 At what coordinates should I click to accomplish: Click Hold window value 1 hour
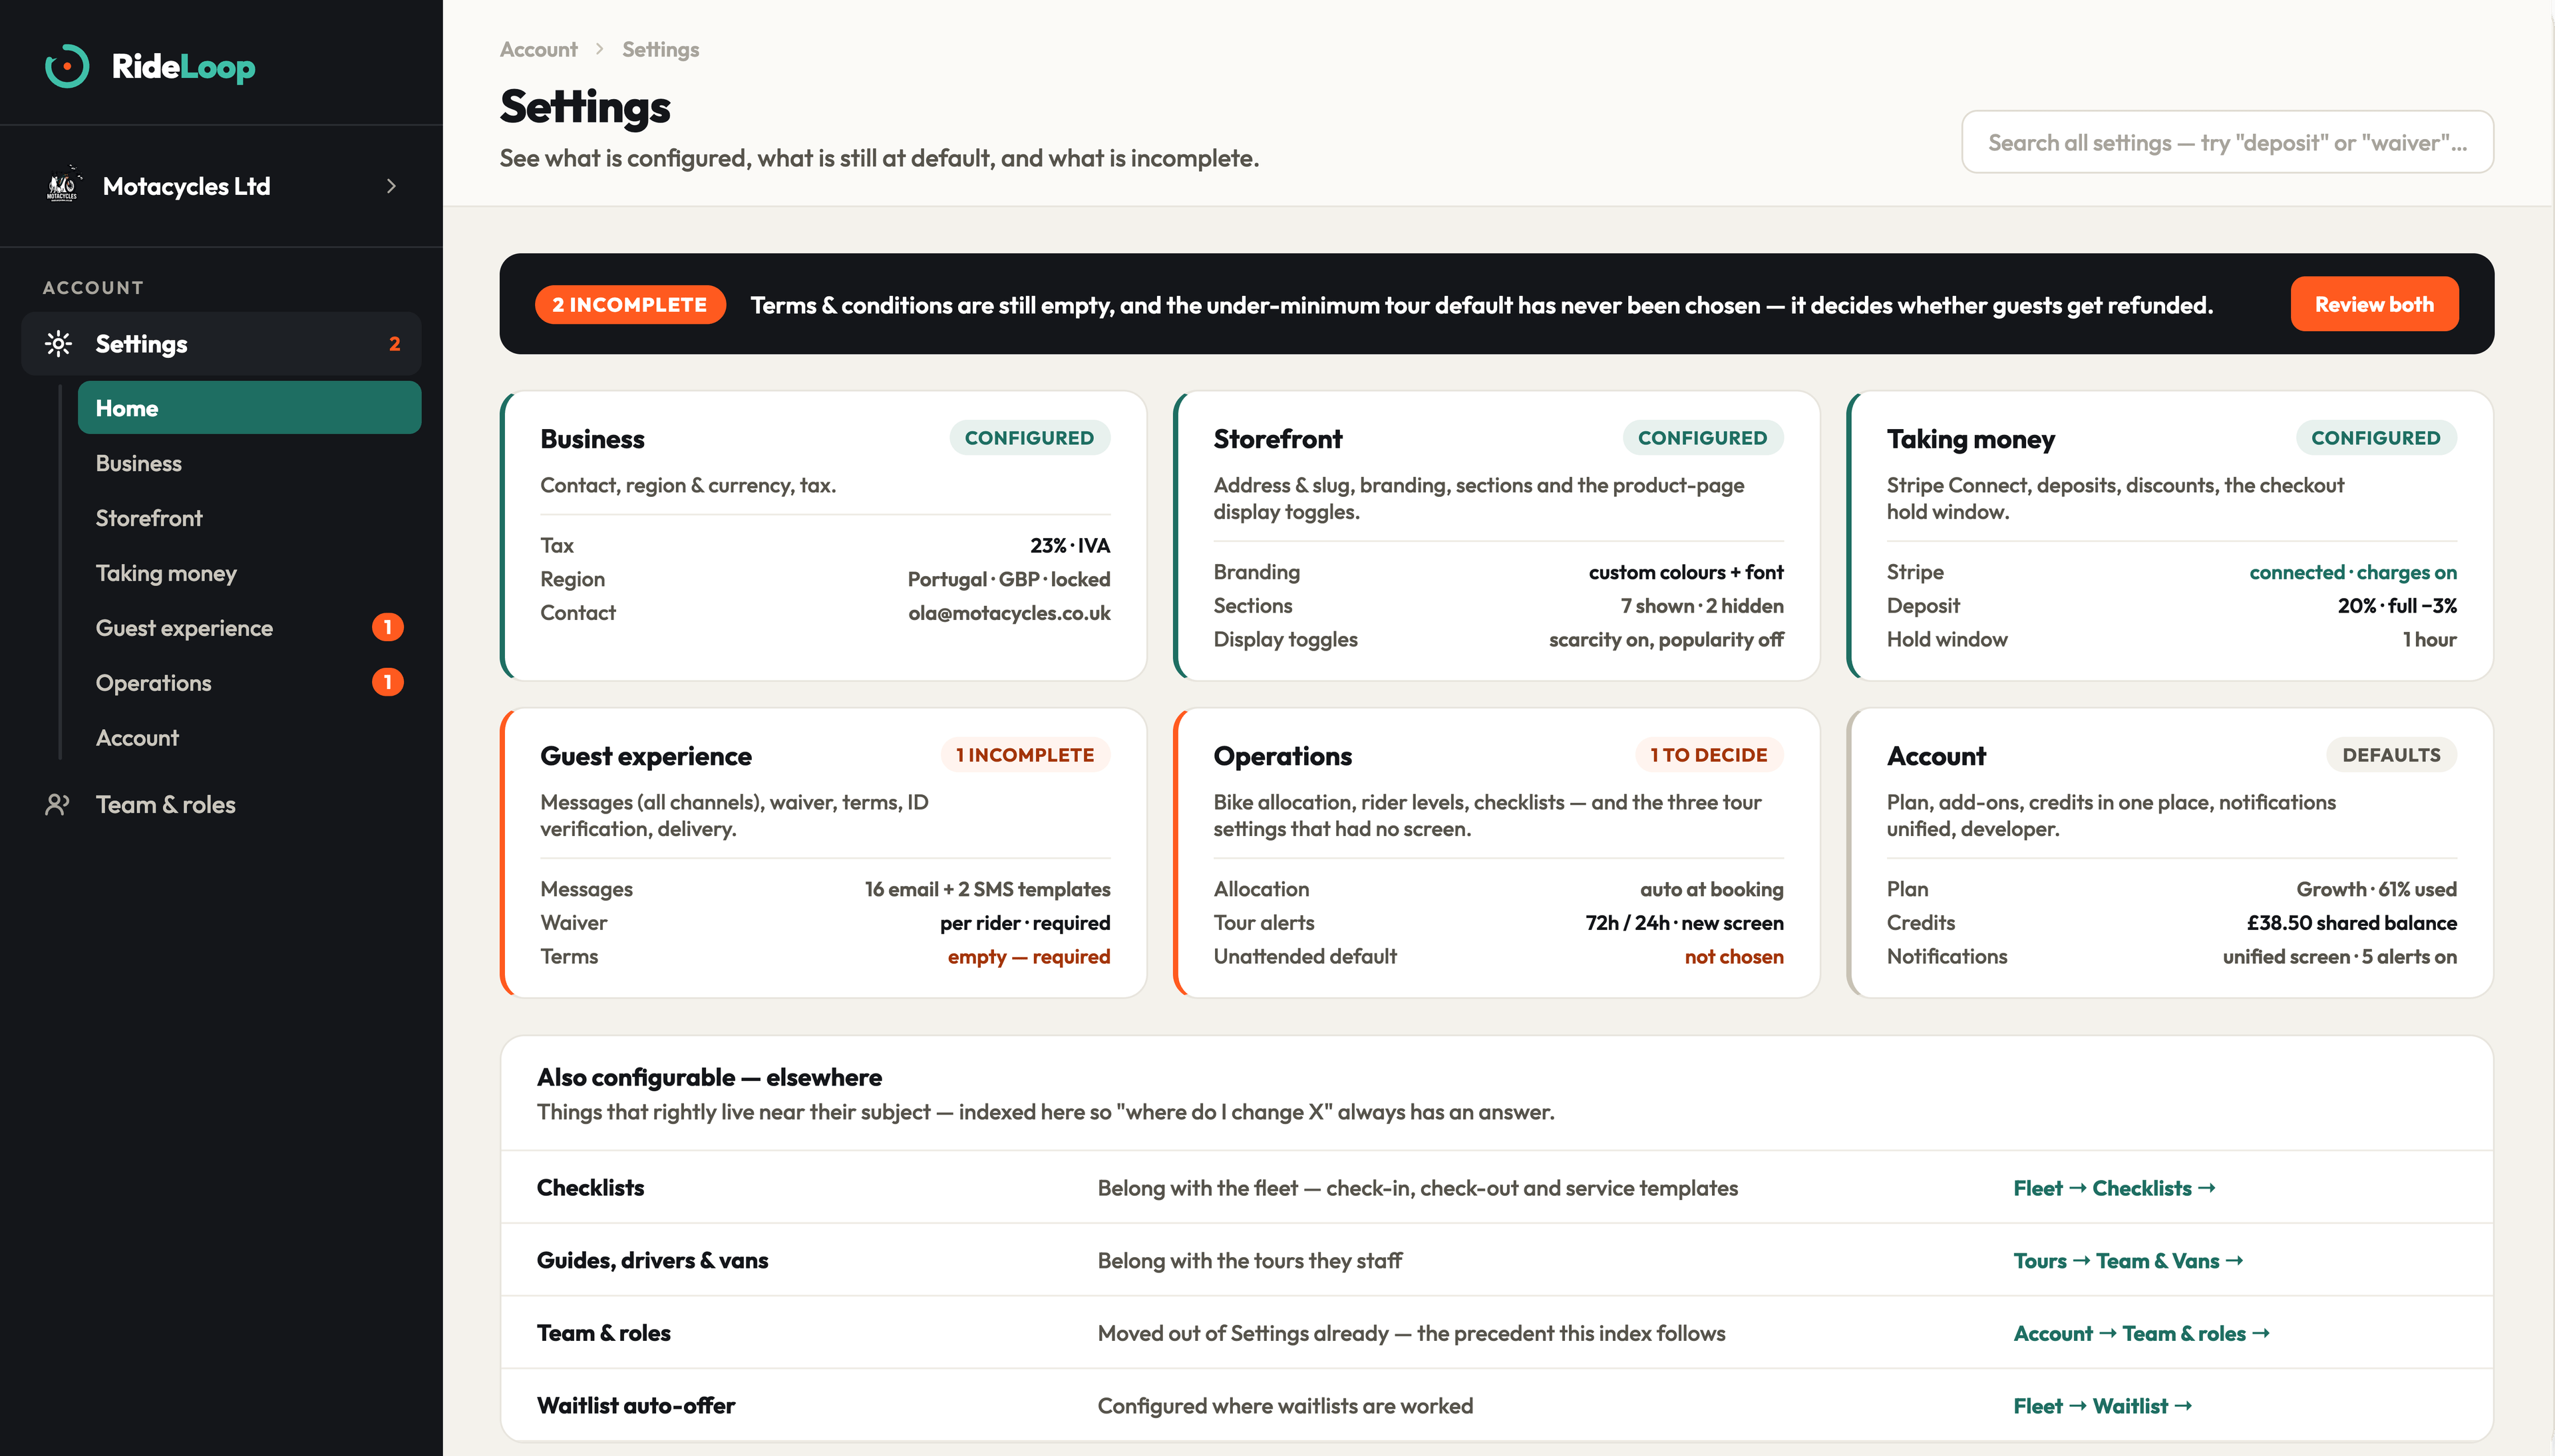pos(2430,640)
